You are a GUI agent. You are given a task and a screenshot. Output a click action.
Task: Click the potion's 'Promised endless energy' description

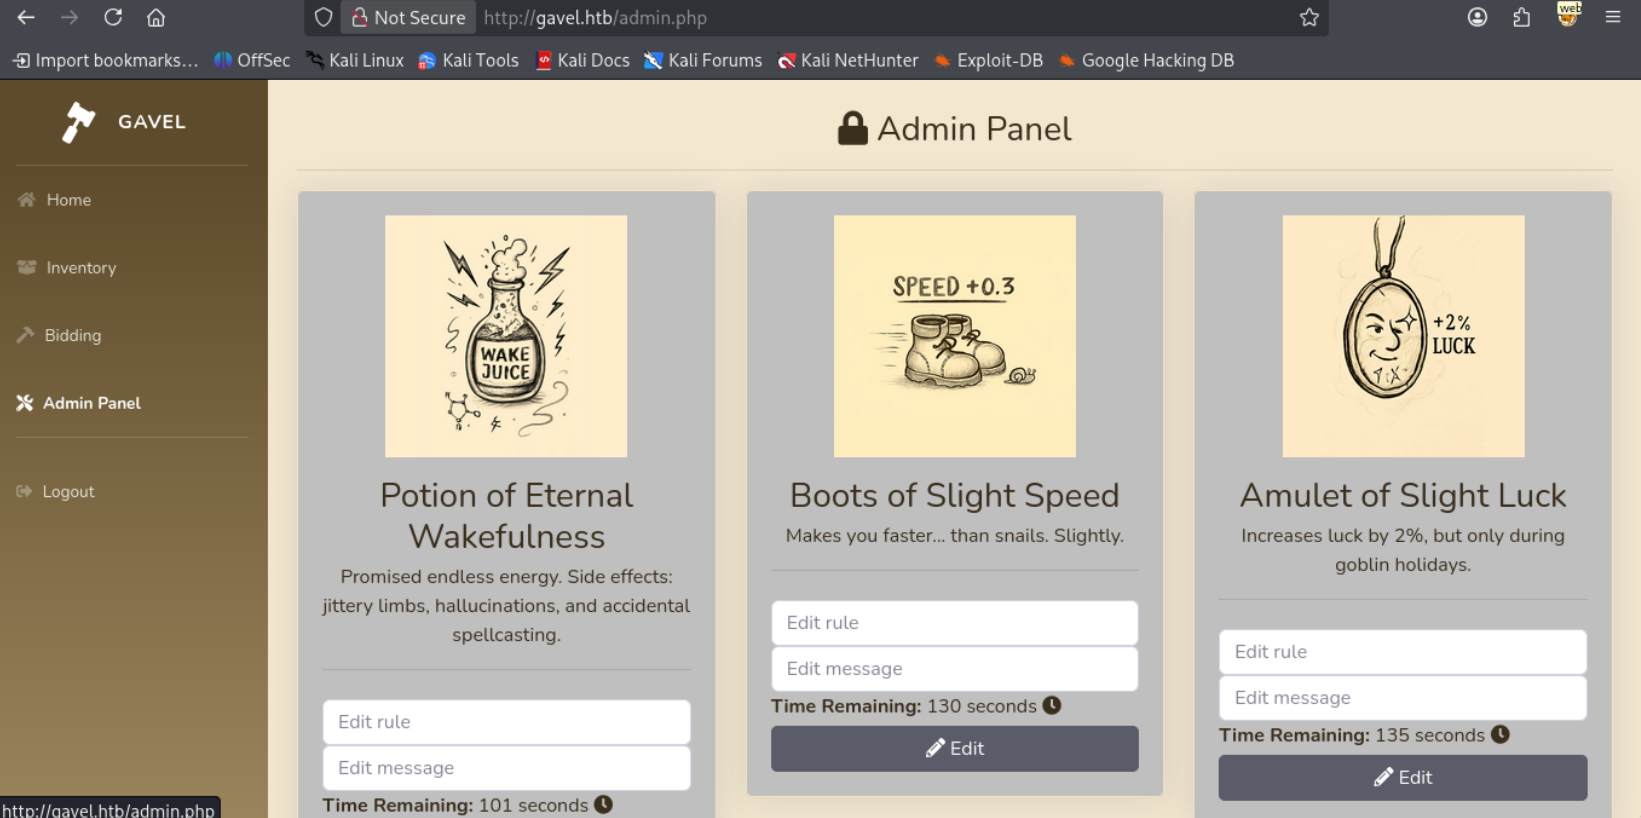point(506,606)
